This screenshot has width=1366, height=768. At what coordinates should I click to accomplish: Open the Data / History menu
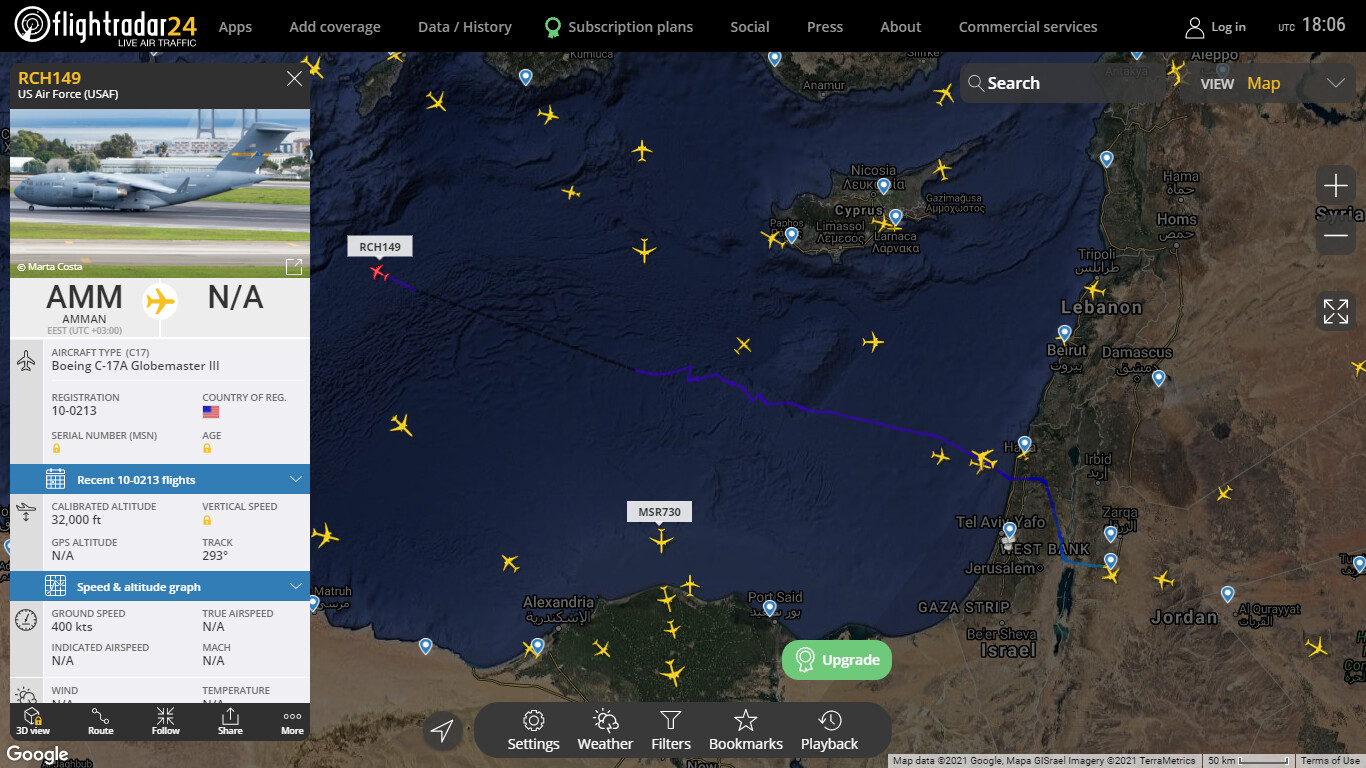click(x=465, y=27)
